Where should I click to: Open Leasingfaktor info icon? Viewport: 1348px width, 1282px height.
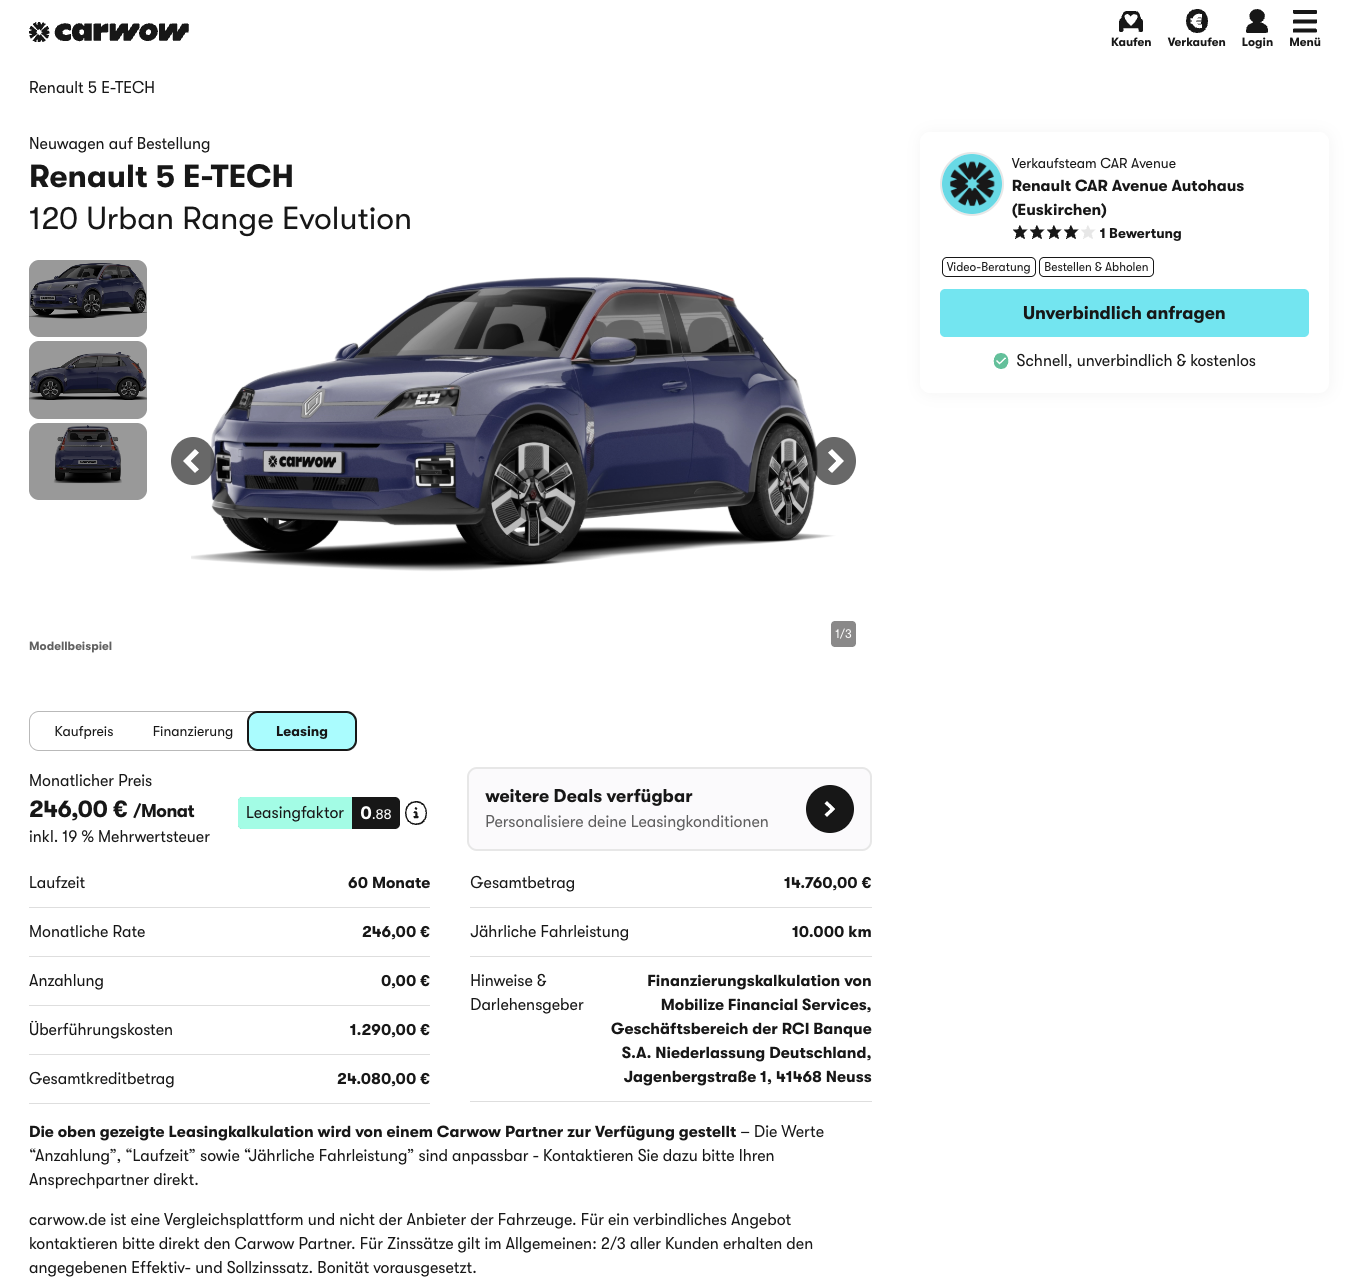(416, 813)
